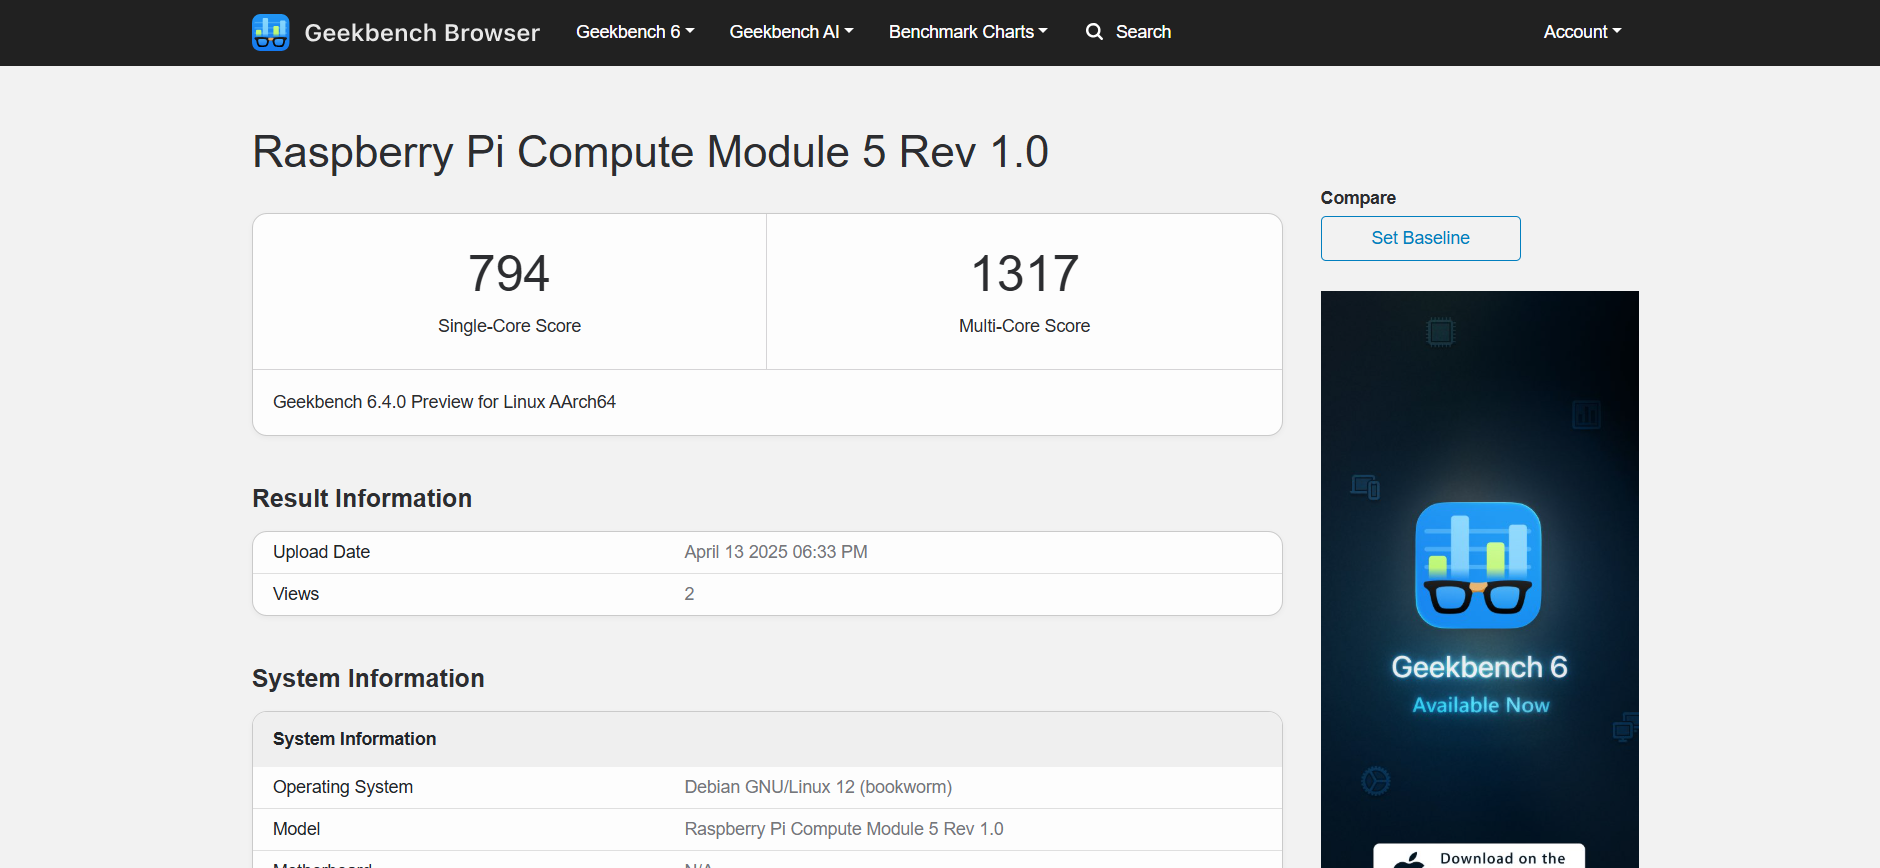Open the Geekbench 6 dropdown menu
The width and height of the screenshot is (1880, 868).
pos(634,32)
